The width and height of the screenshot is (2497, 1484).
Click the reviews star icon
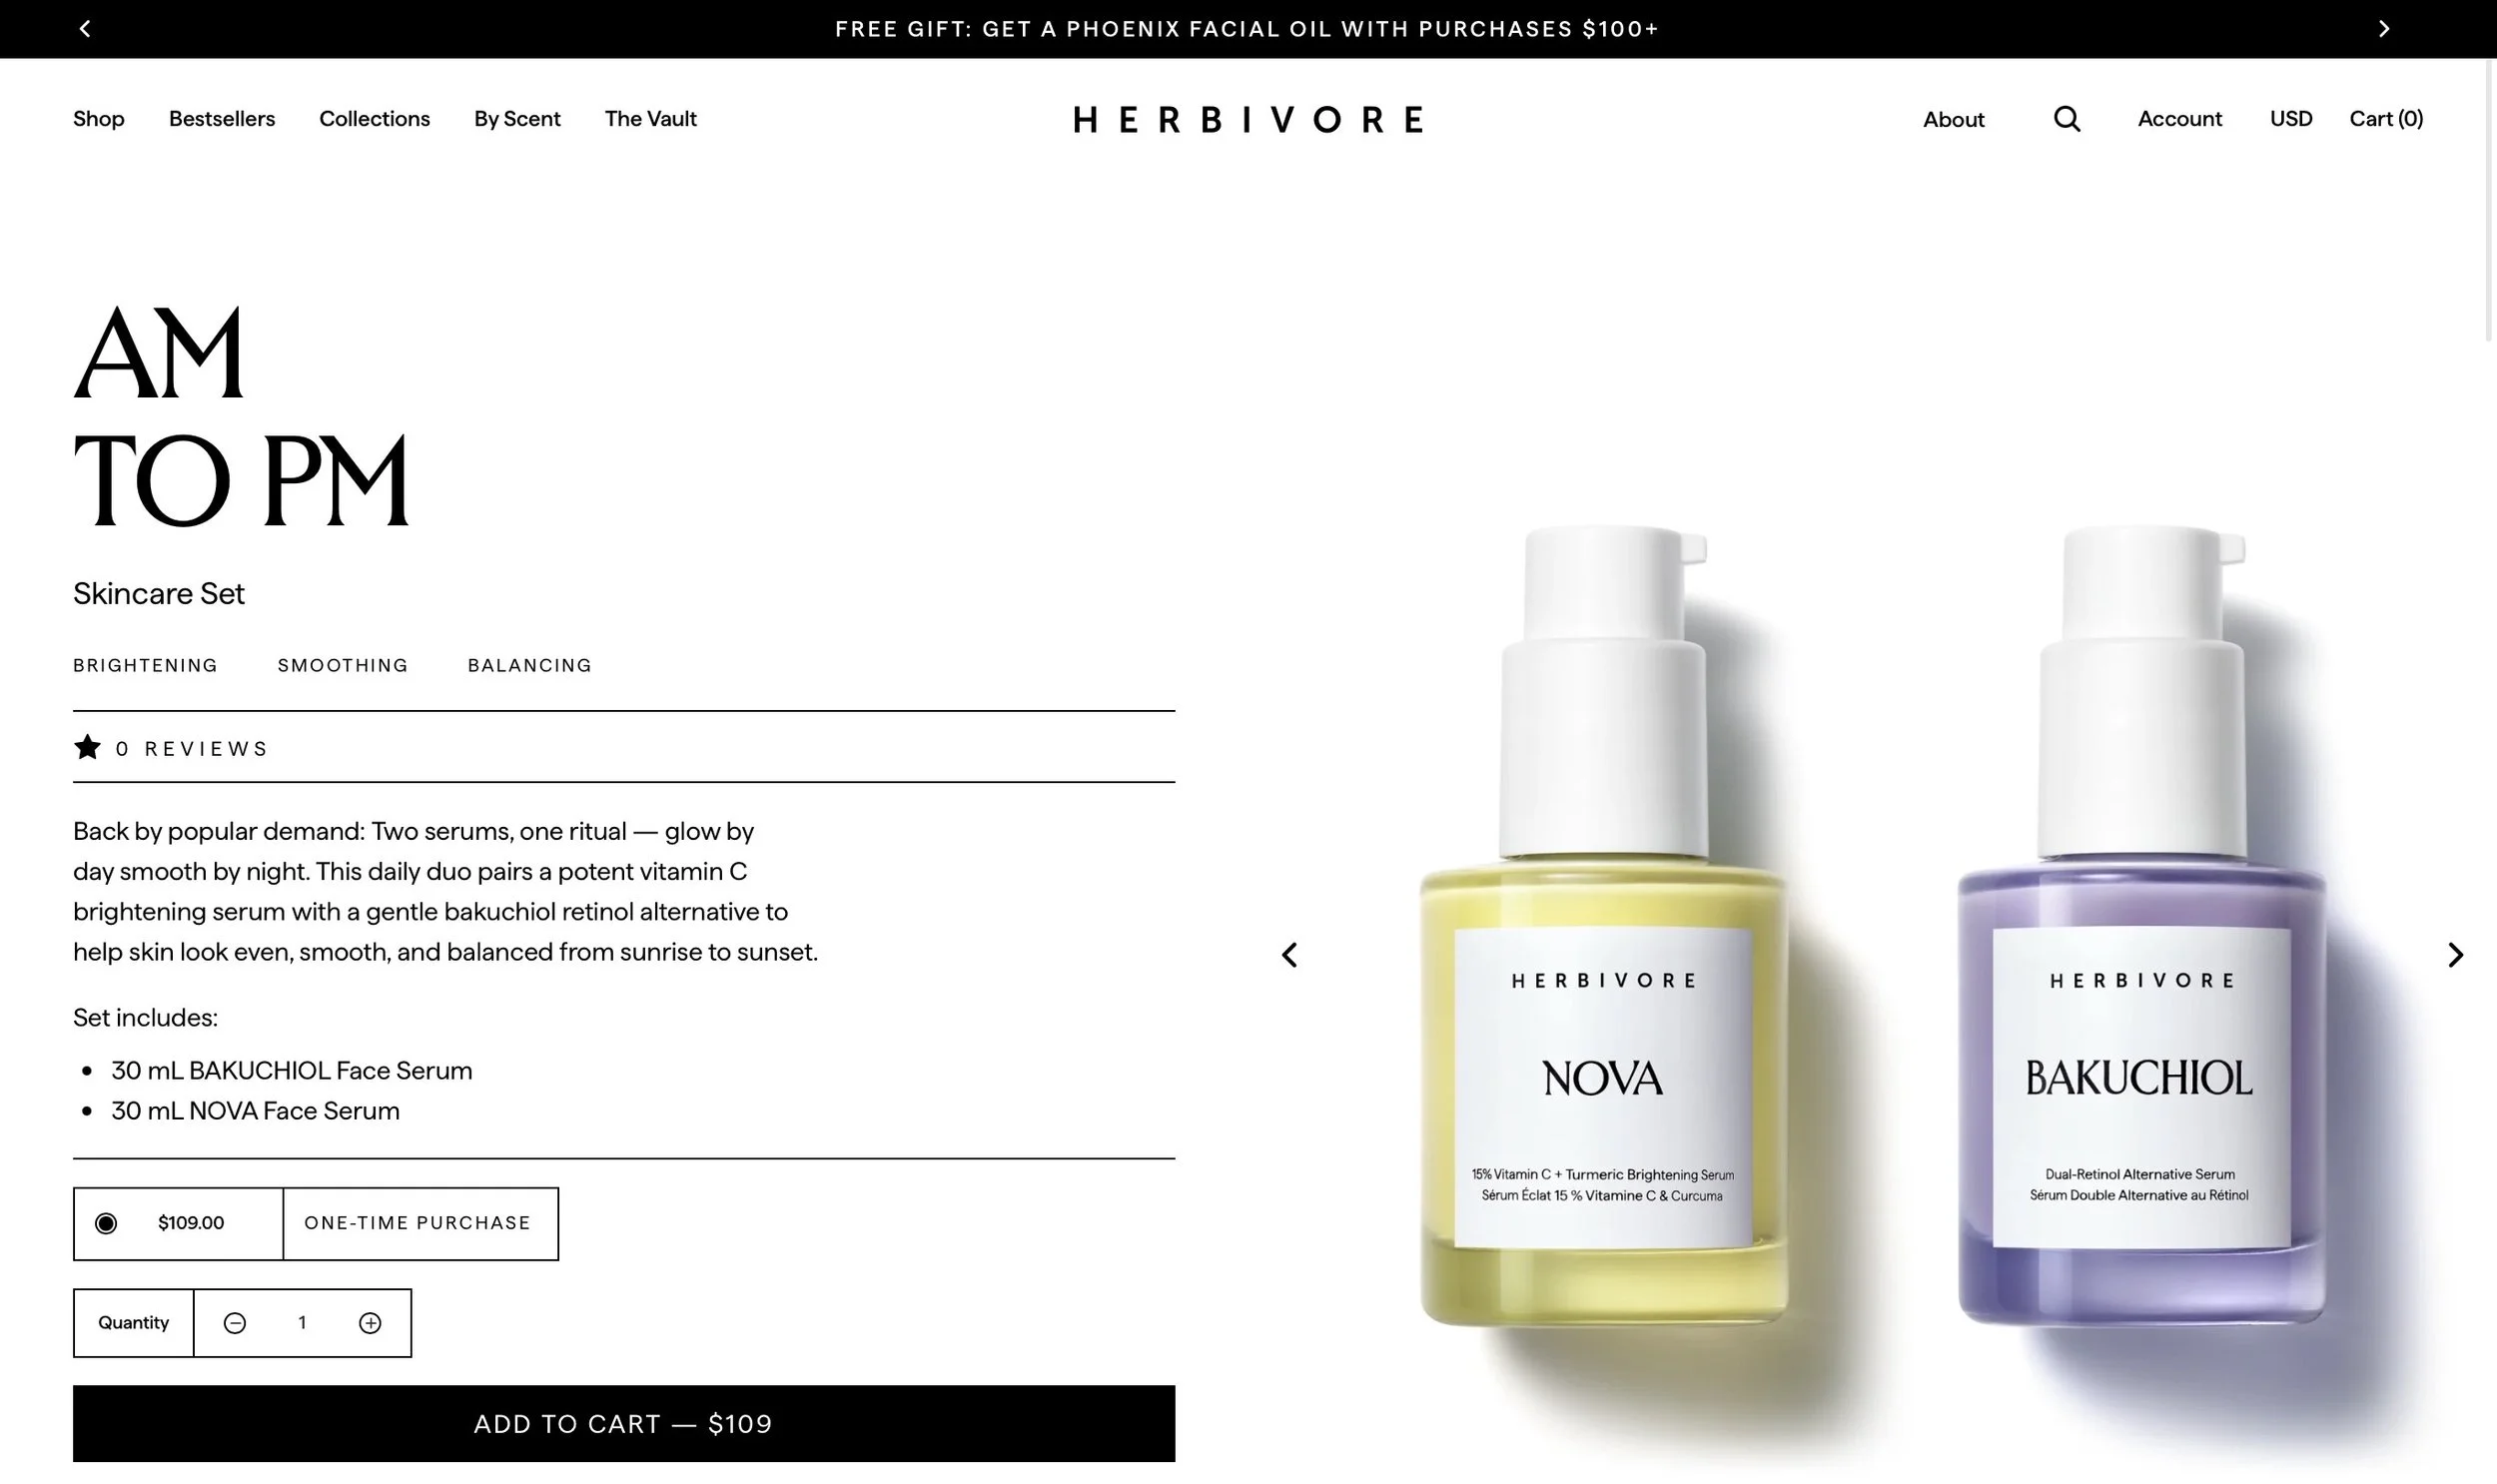[87, 747]
